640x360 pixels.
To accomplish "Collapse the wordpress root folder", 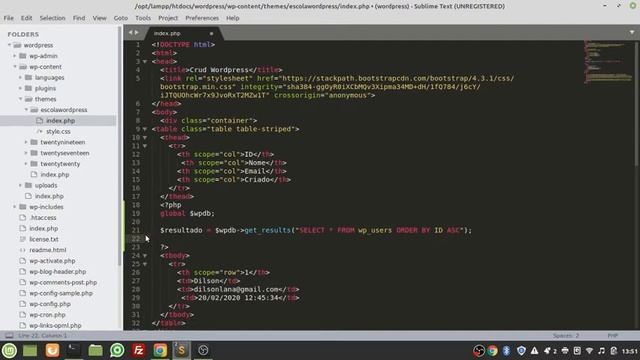I will coord(9,45).
